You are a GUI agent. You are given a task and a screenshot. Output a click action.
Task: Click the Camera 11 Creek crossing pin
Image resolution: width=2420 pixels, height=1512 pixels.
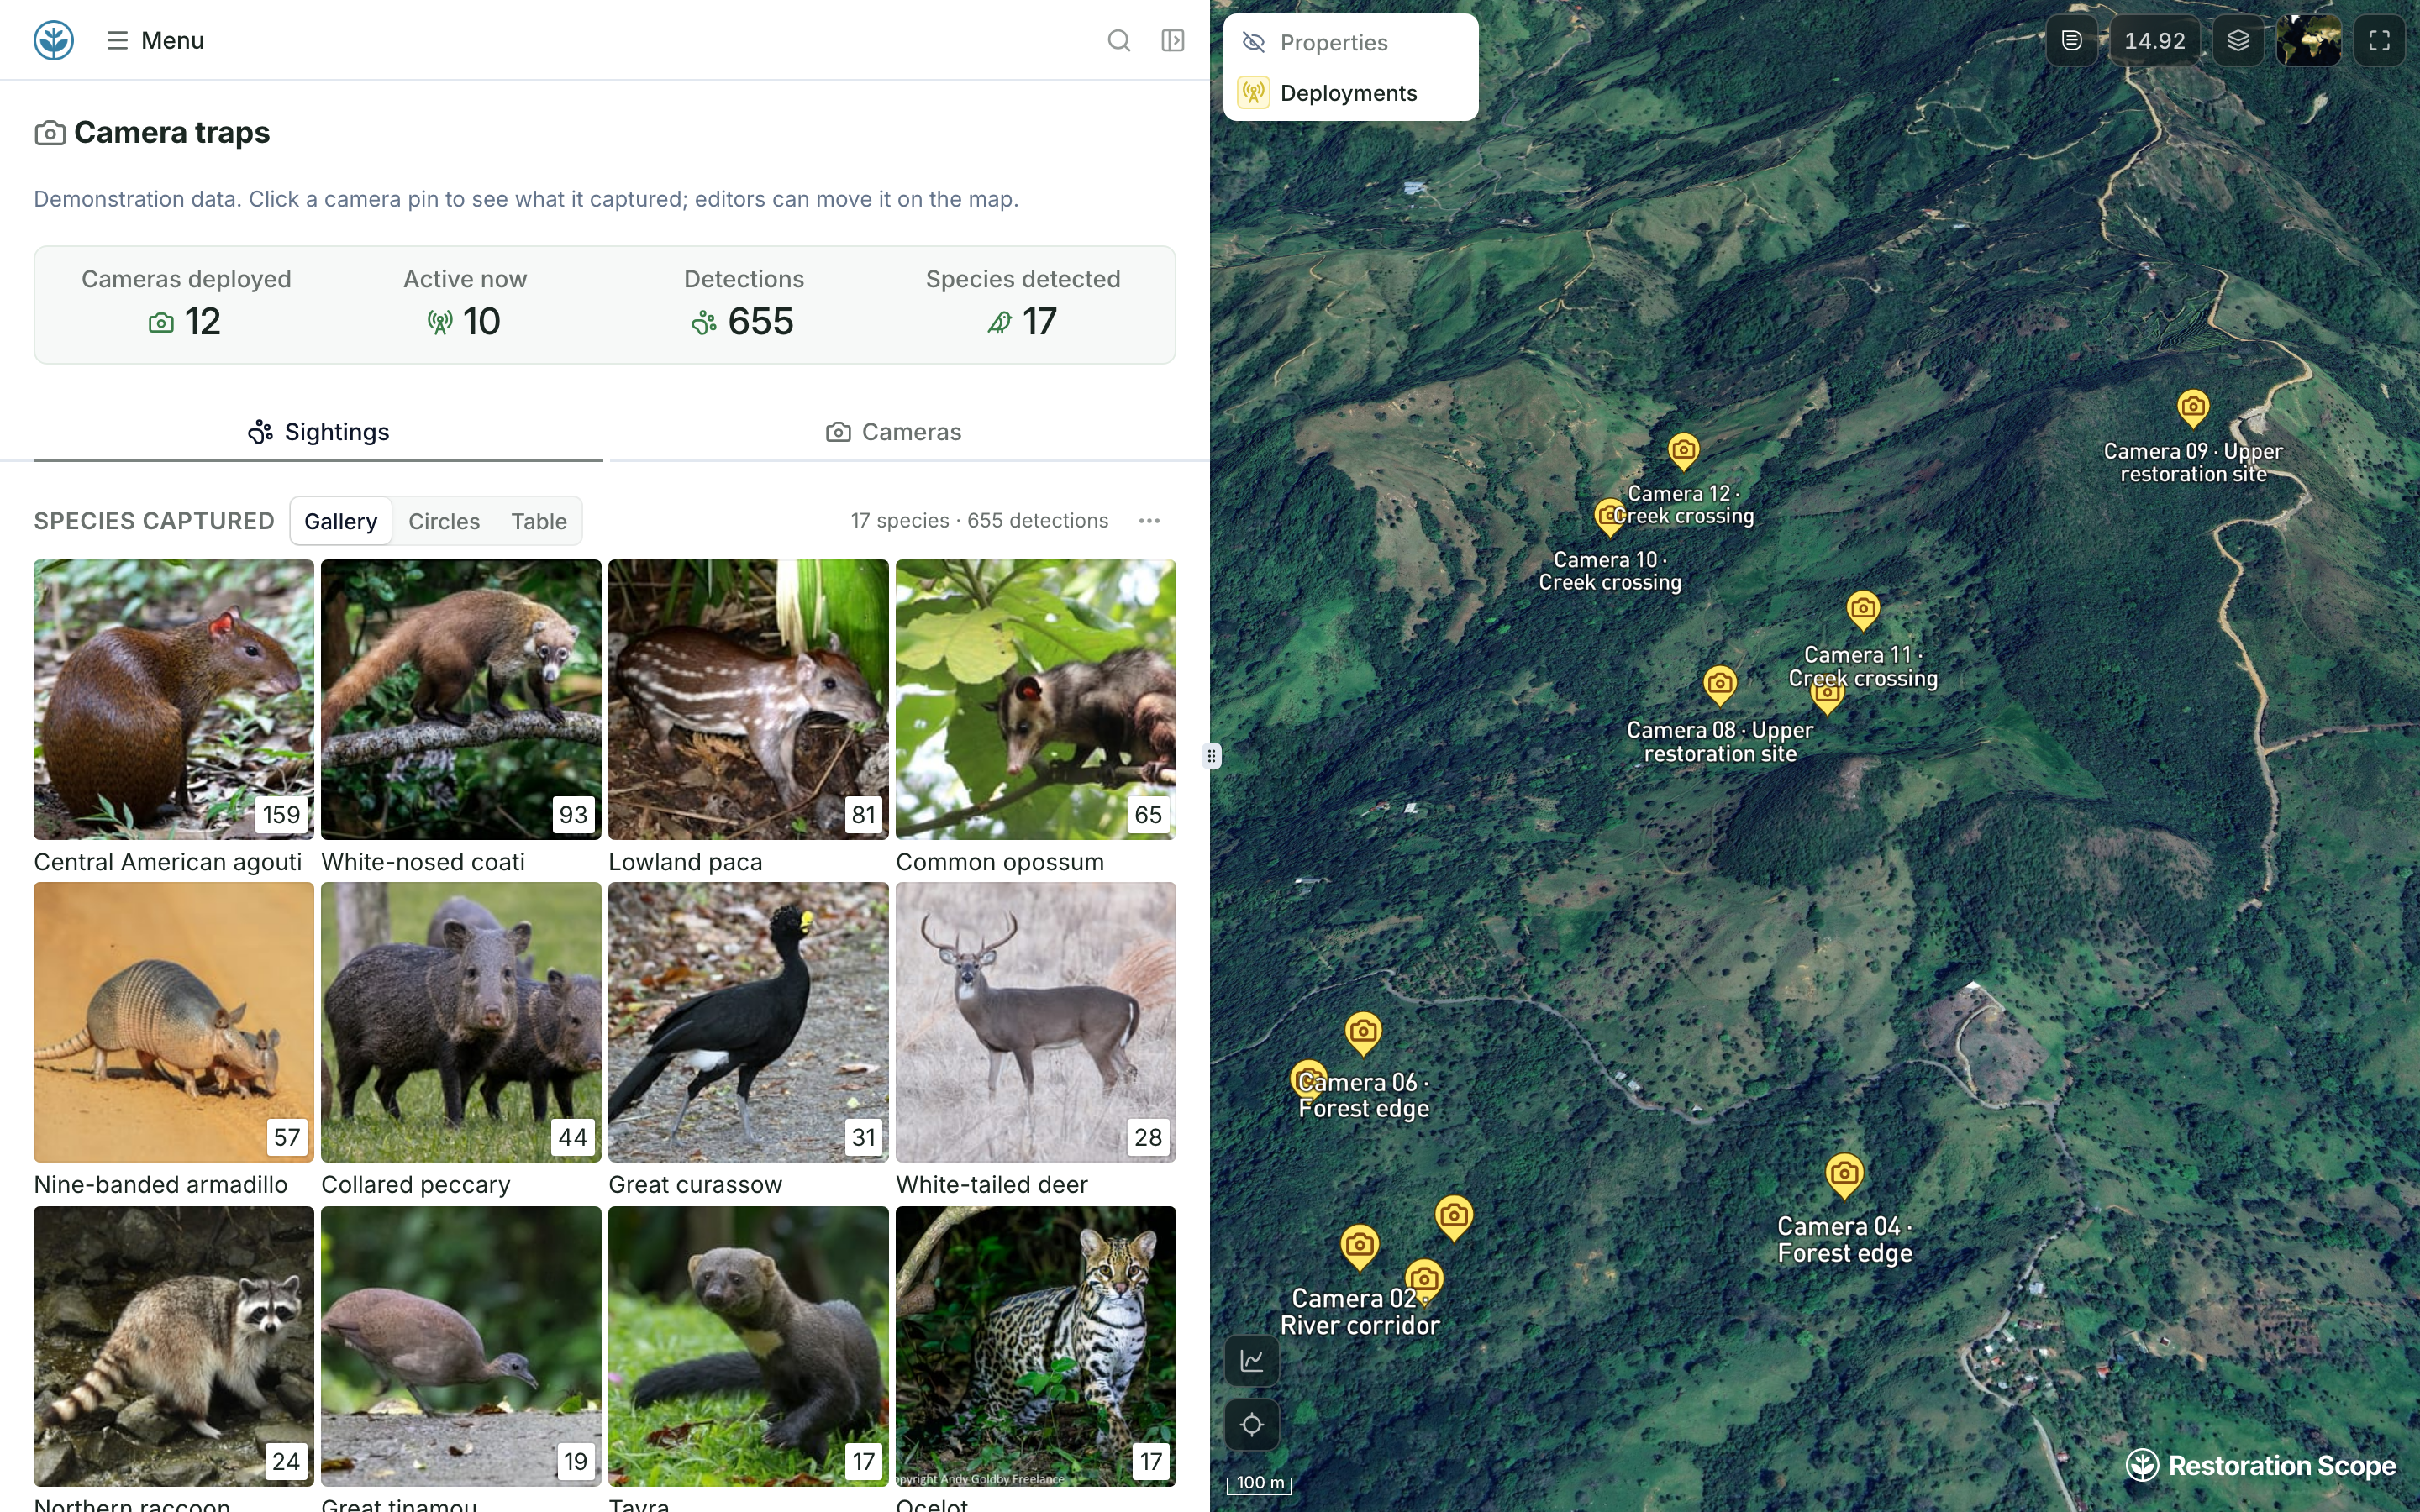(1863, 609)
